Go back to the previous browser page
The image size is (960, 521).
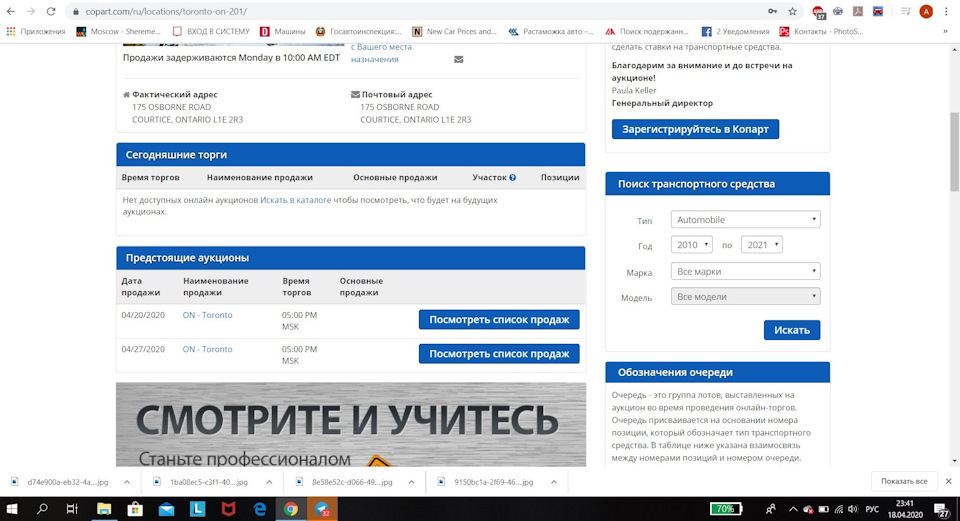pyautogui.click(x=11, y=11)
